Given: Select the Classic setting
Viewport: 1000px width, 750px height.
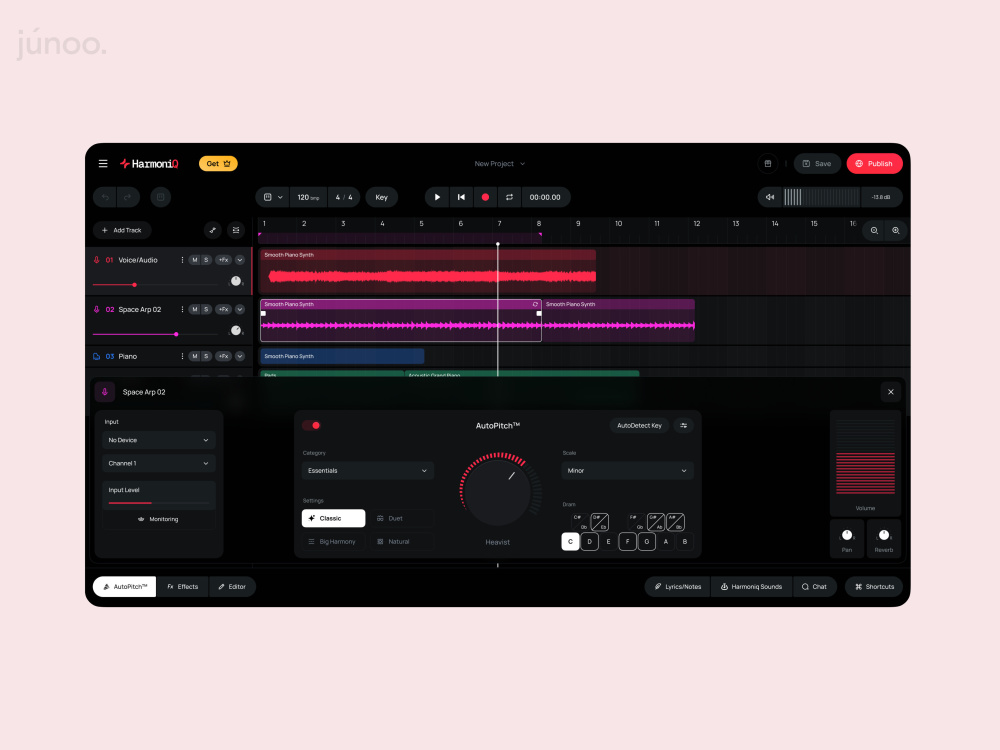Looking at the screenshot, I should point(334,518).
